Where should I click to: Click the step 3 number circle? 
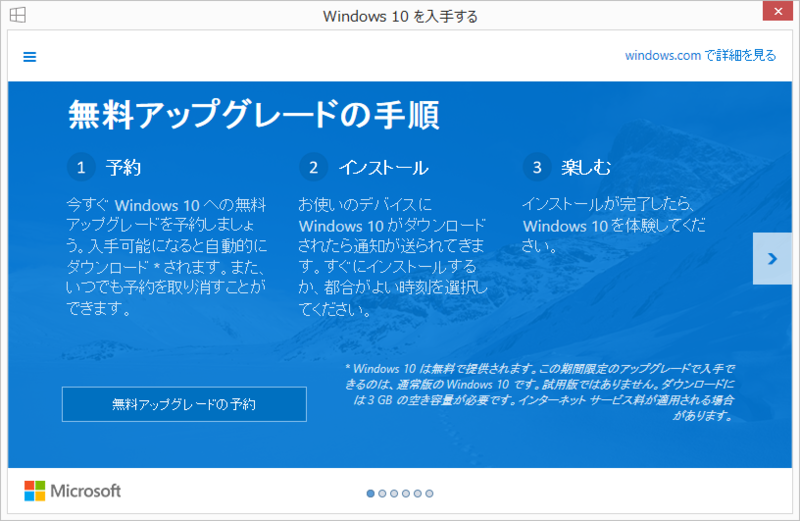[537, 167]
